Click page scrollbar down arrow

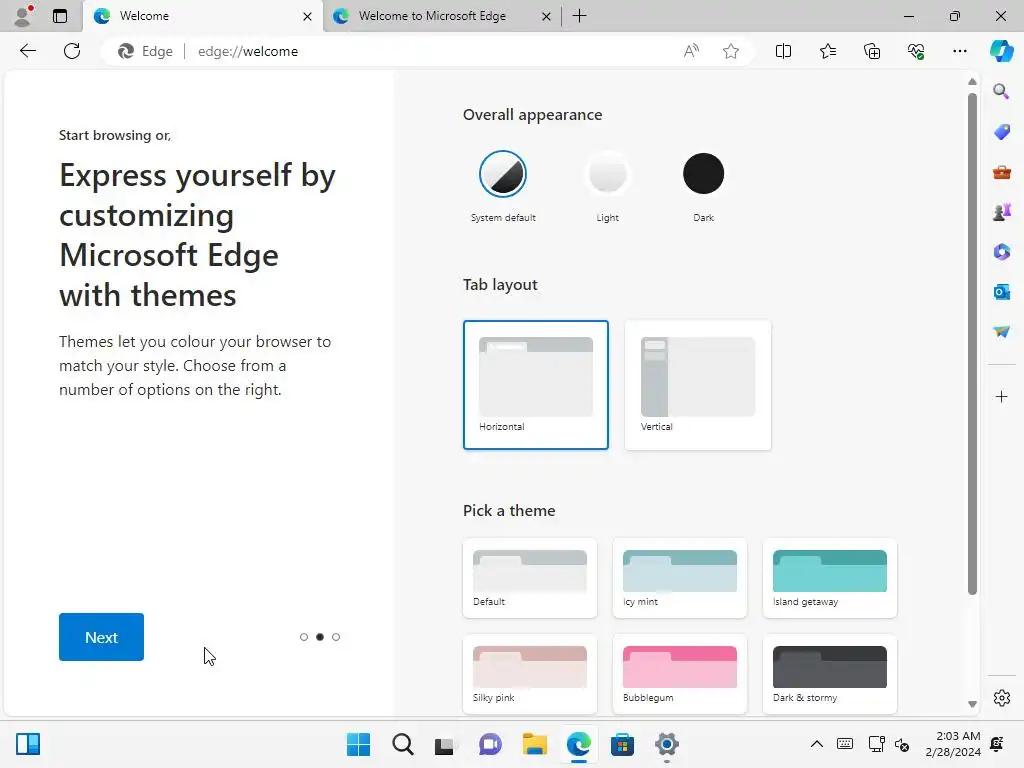tap(972, 704)
